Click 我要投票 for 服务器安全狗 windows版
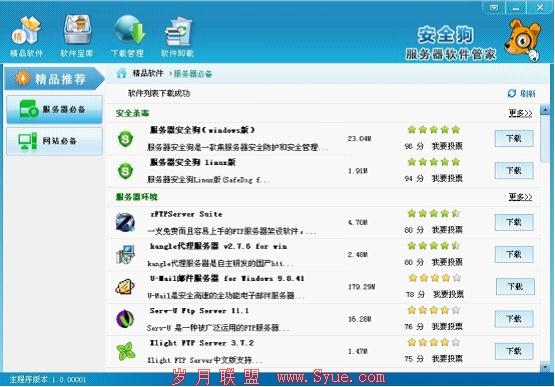This screenshot has width=555, height=387. [447, 146]
